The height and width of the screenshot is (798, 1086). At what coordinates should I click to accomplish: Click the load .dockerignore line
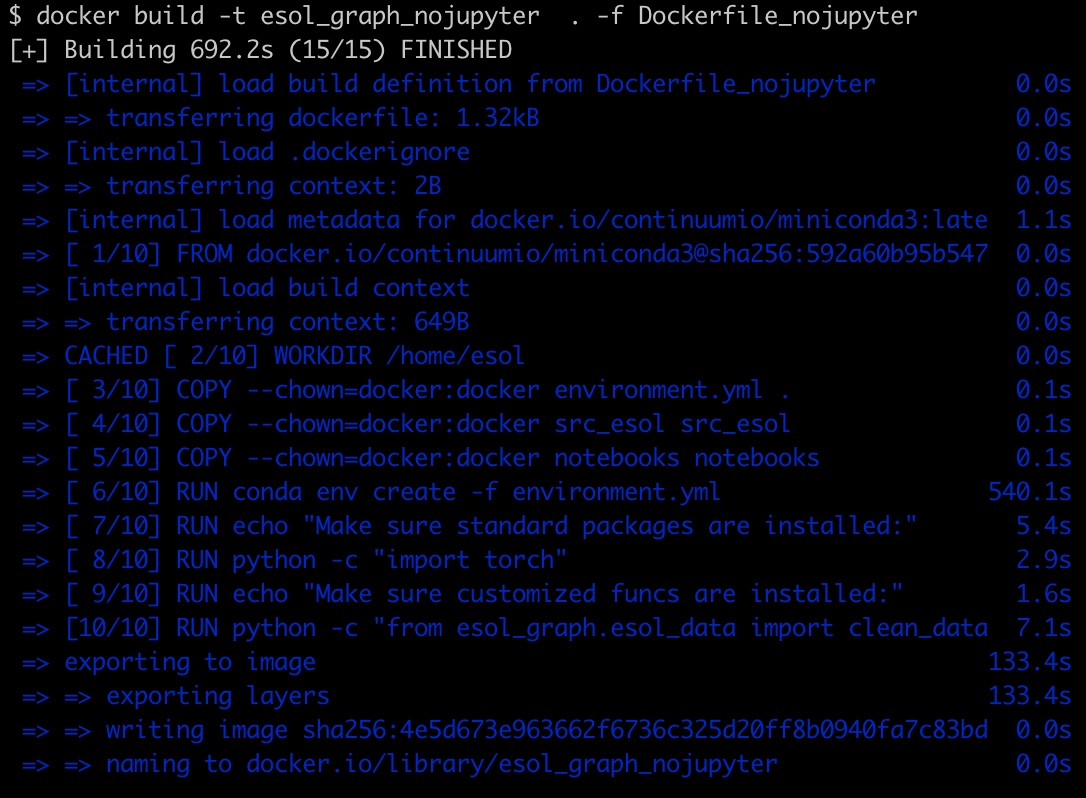546,152
